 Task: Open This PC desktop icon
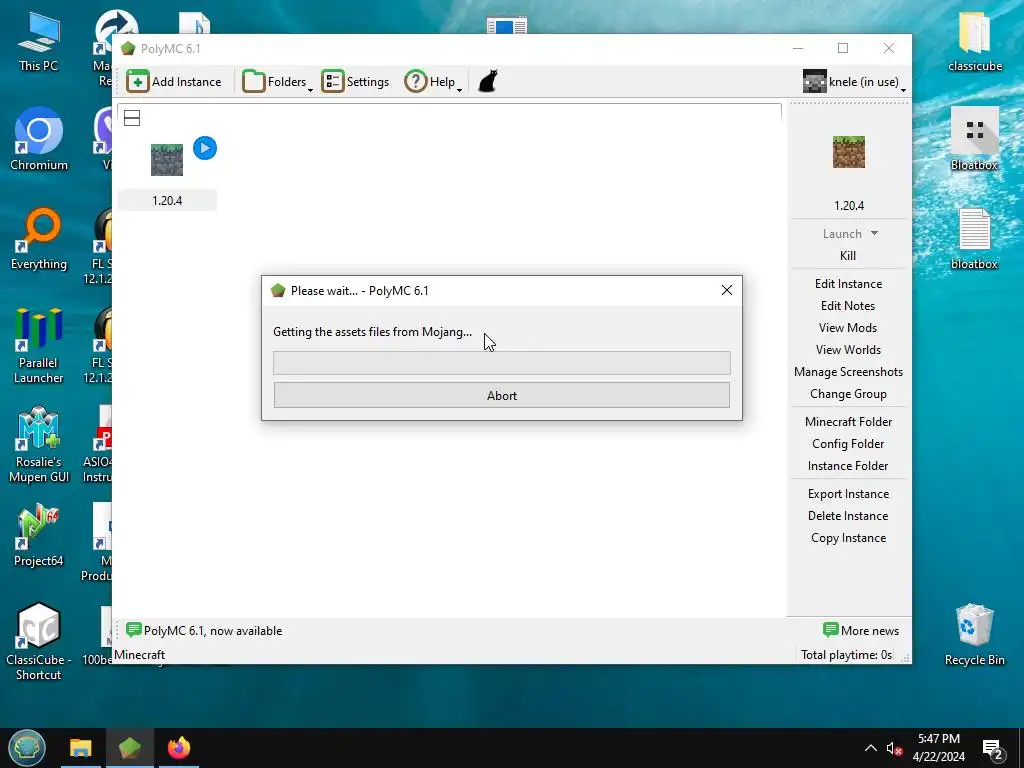coord(39,43)
